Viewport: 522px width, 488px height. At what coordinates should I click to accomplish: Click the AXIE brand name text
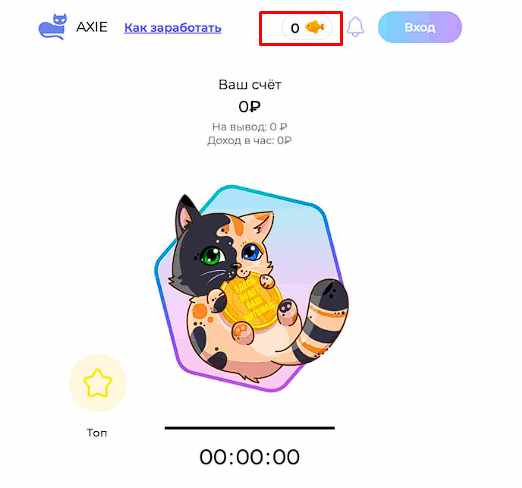[x=92, y=27]
